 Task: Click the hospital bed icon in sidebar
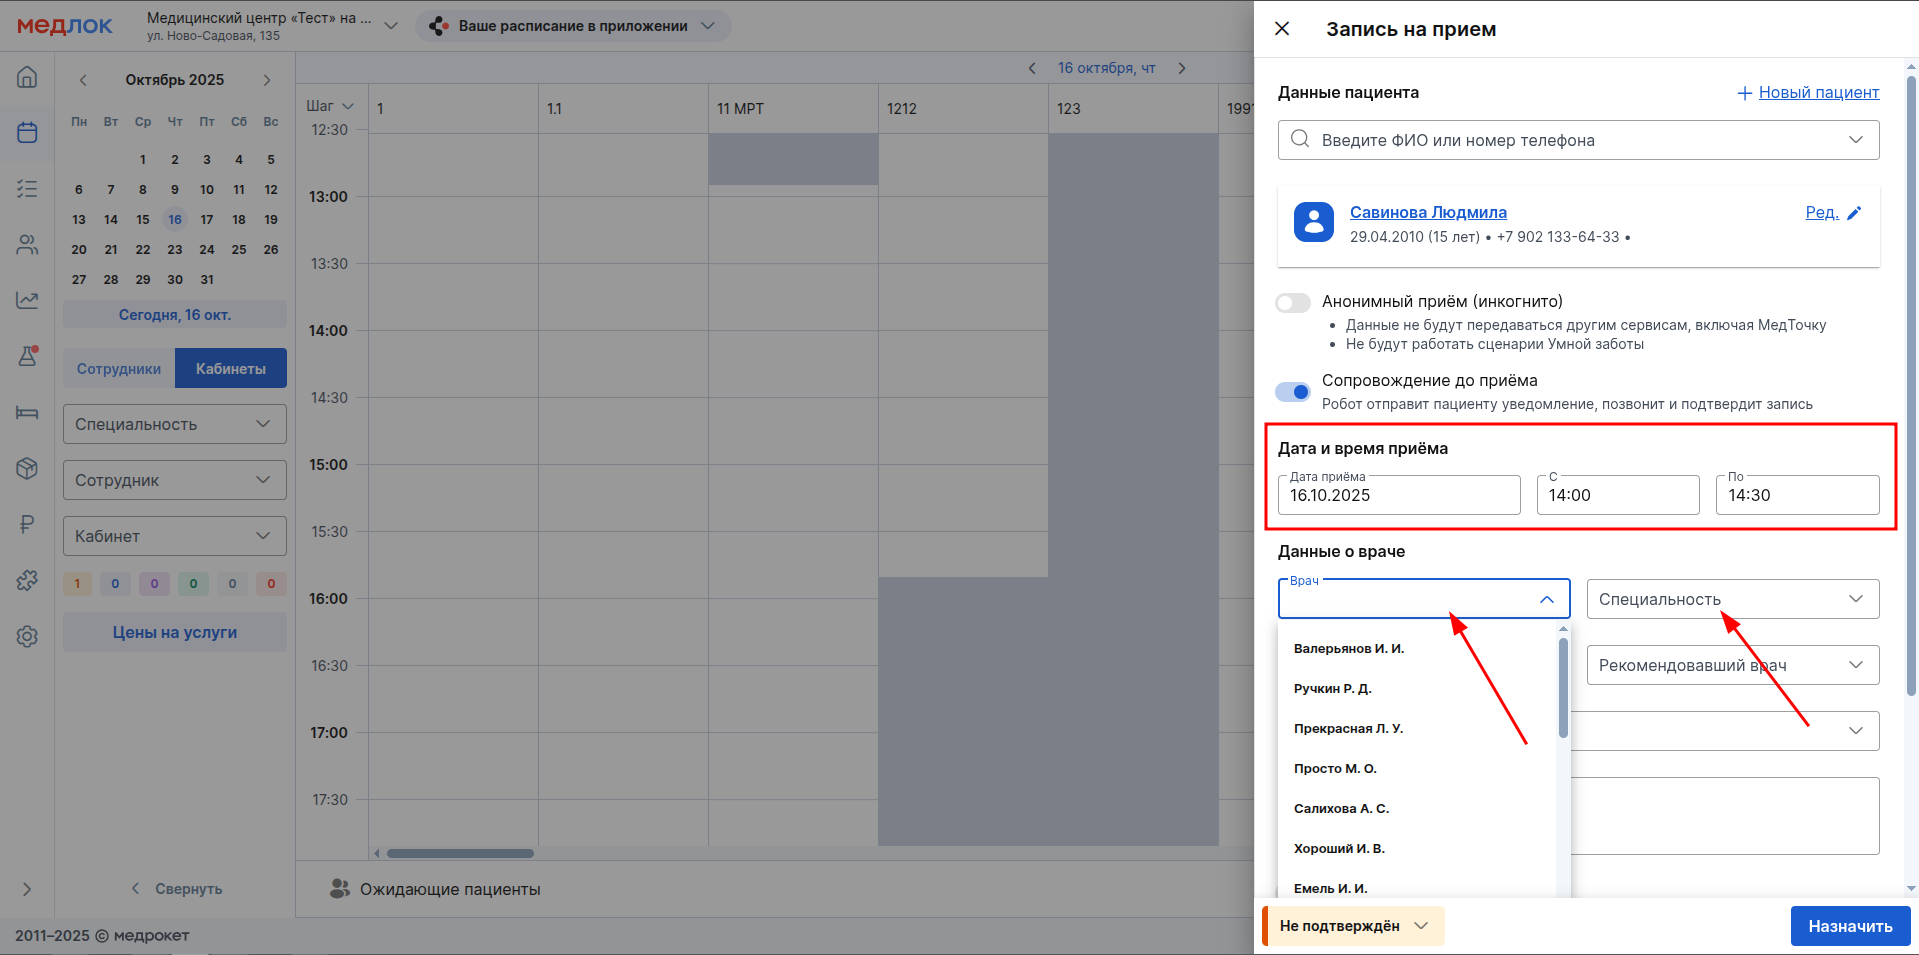coord(27,412)
